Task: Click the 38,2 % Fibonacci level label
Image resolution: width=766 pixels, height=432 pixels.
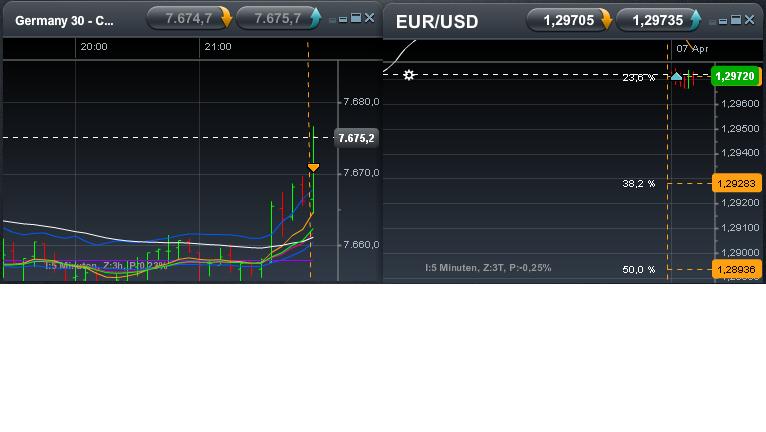Action: pos(638,184)
